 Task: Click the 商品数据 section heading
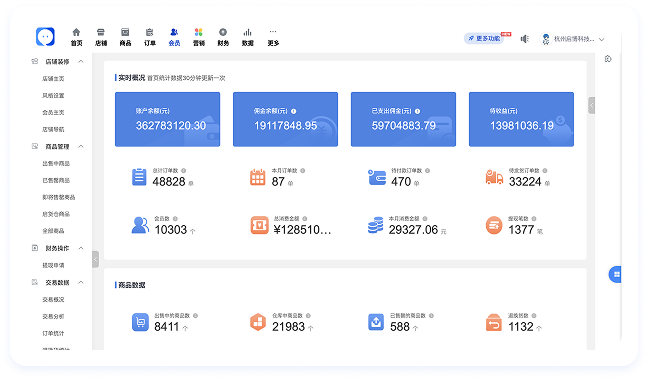pyautogui.click(x=131, y=285)
